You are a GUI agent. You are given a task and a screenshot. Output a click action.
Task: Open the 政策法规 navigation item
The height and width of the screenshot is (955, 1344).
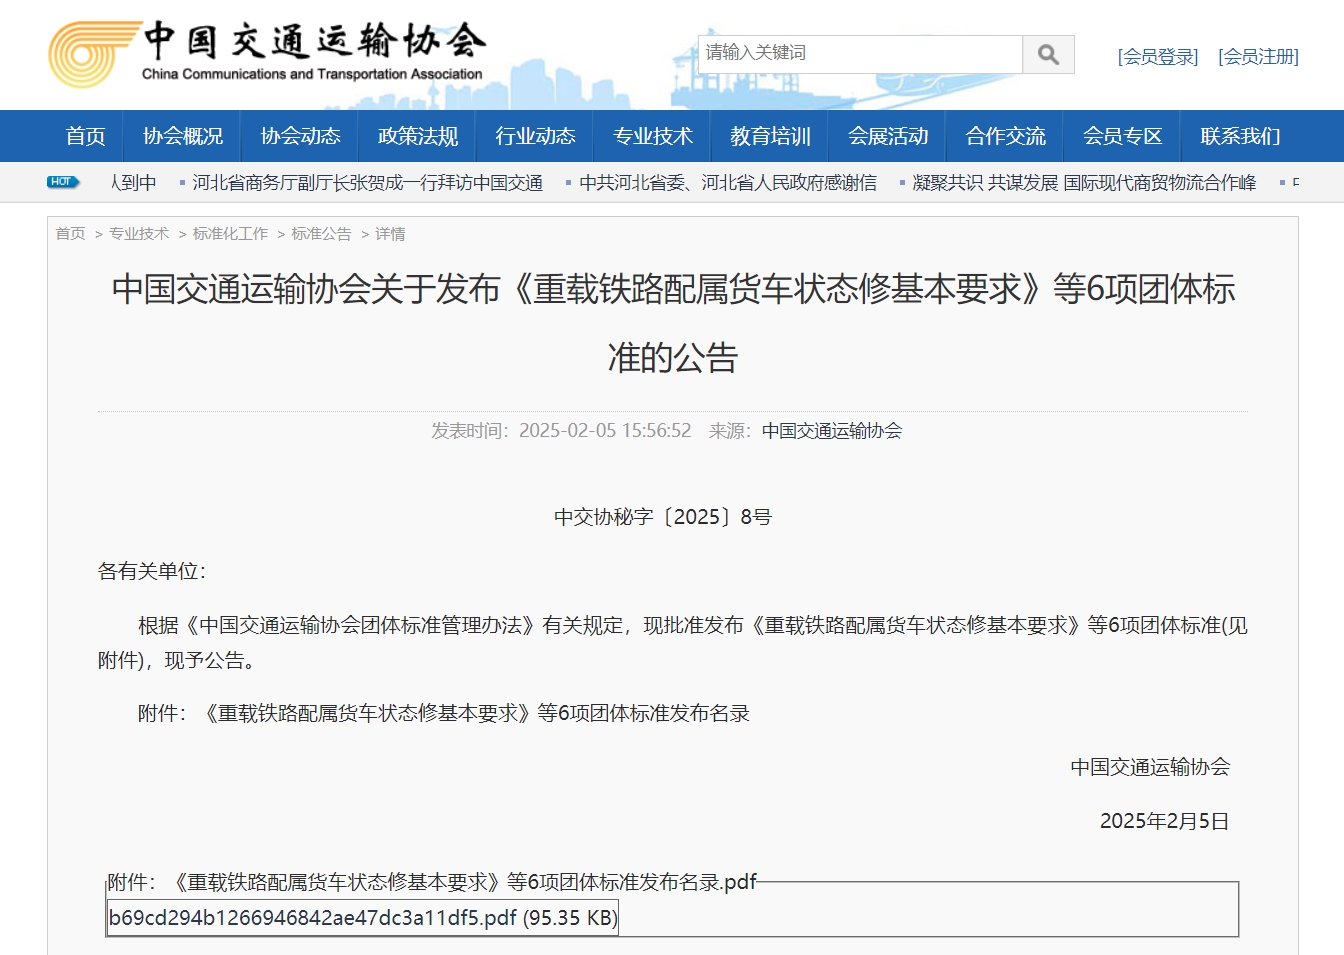click(x=418, y=136)
